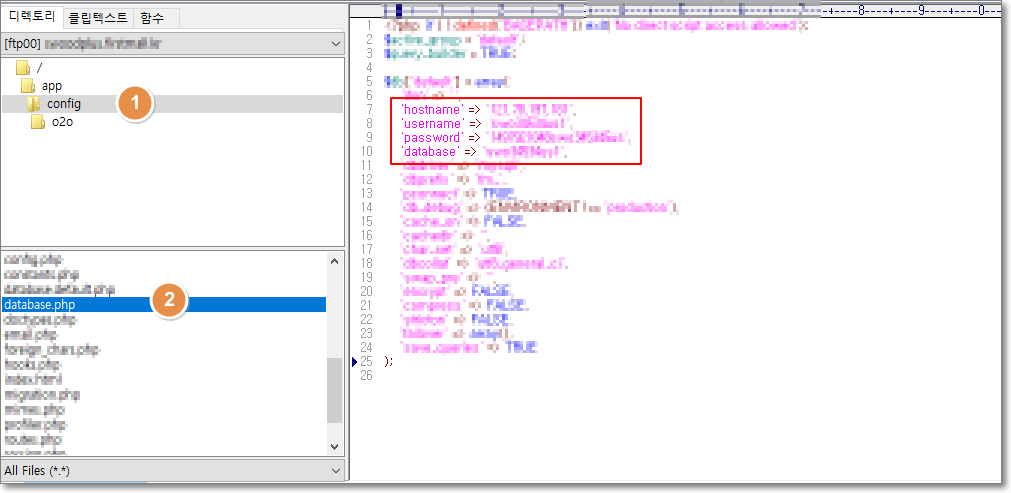Expand the [ftp00] server dropdown
This screenshot has width=1011, height=493.
[334, 44]
